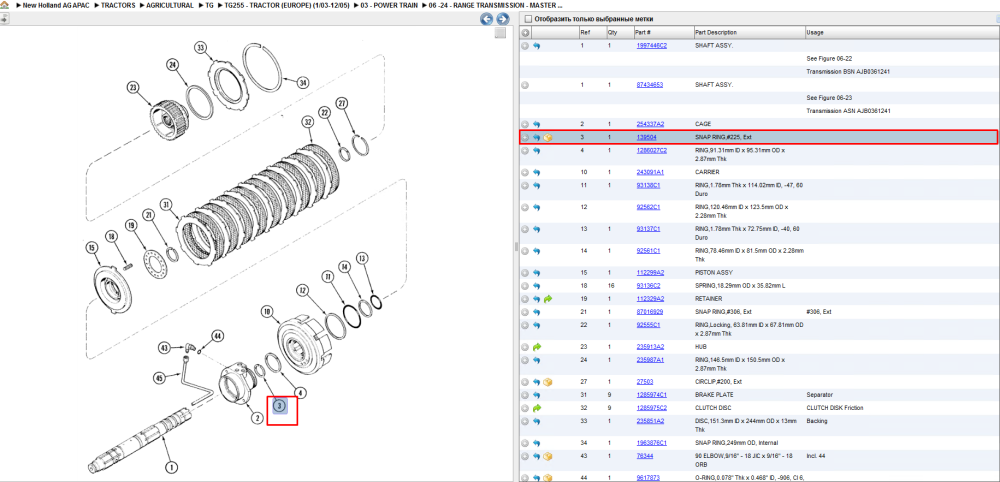Viewport: 1000px width, 482px height.
Task: Click the add circle for part 93138C1
Action: (525, 186)
